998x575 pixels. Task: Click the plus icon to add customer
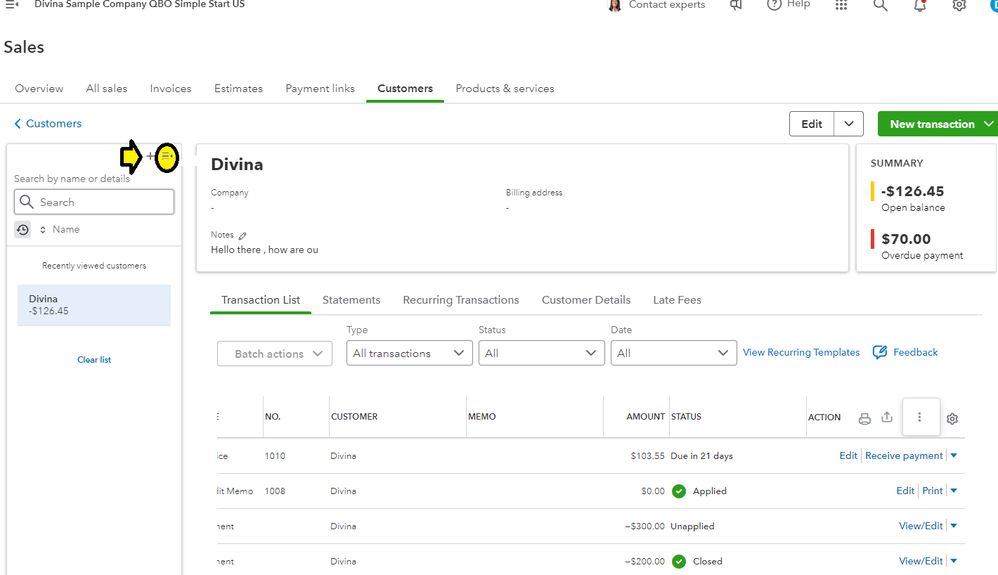(x=151, y=156)
